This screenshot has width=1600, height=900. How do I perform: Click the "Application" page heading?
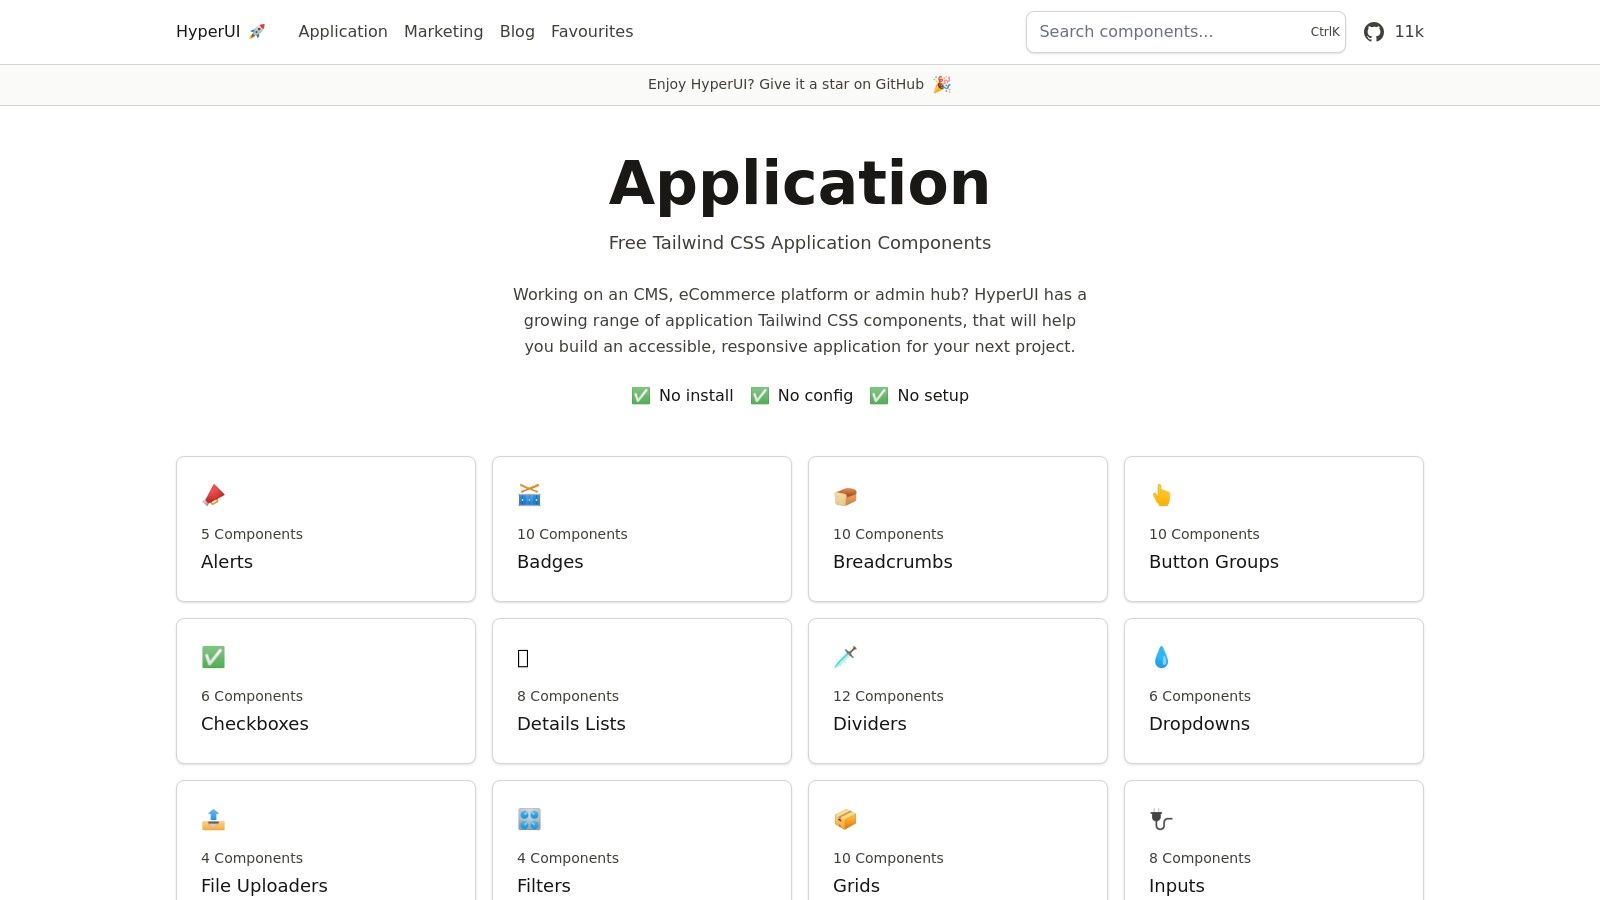pyautogui.click(x=800, y=184)
